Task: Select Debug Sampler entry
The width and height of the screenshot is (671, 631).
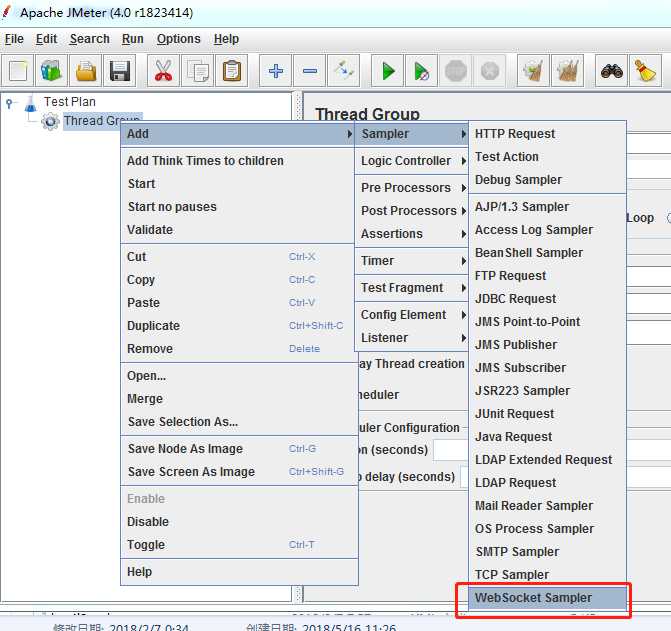Action: 548,180
